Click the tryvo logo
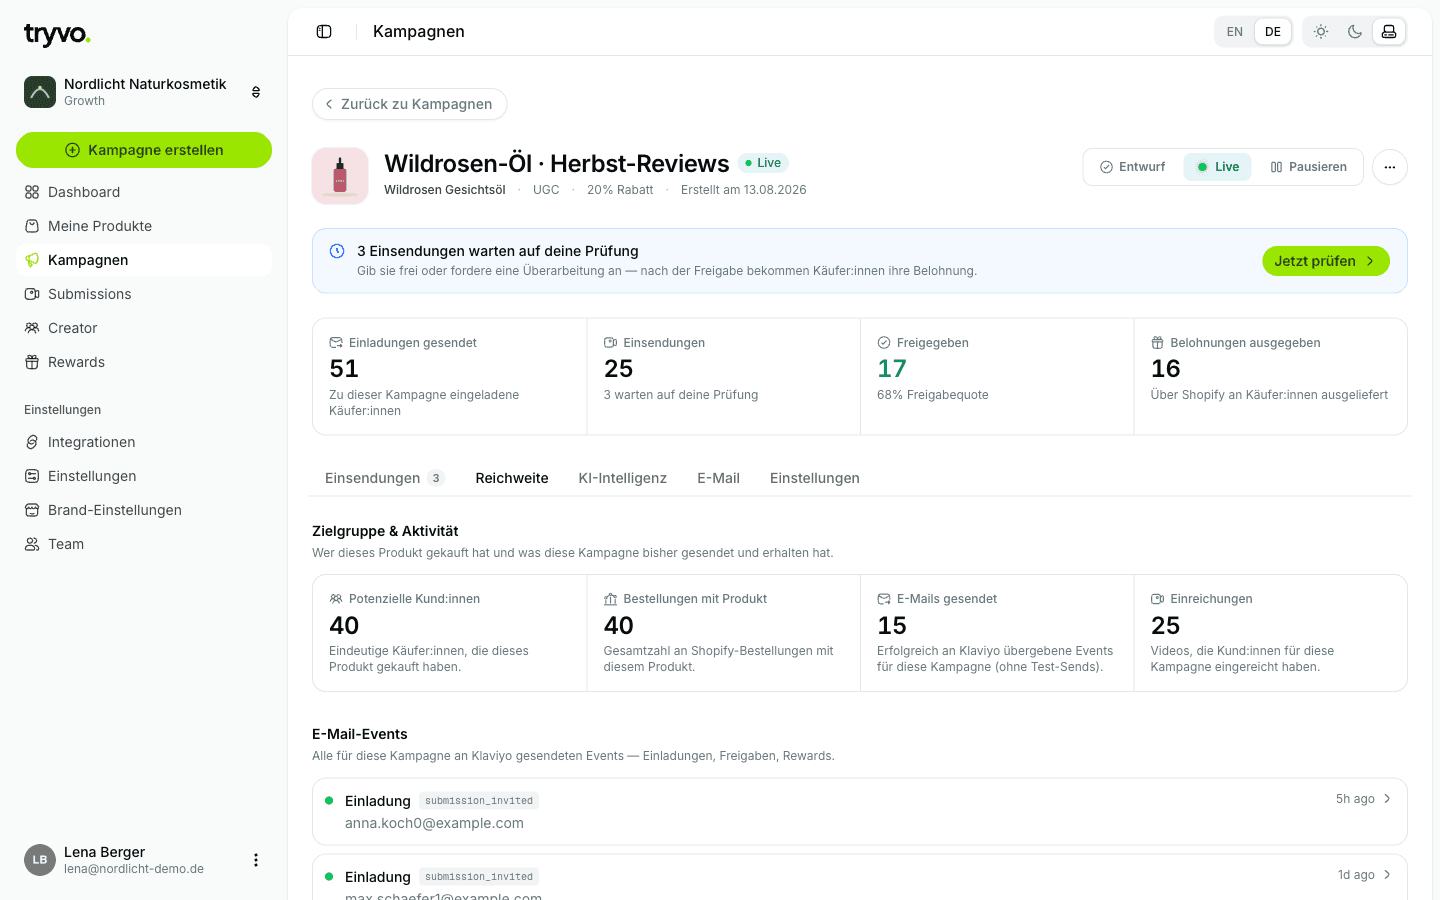This screenshot has height=900, width=1440. tap(57, 35)
